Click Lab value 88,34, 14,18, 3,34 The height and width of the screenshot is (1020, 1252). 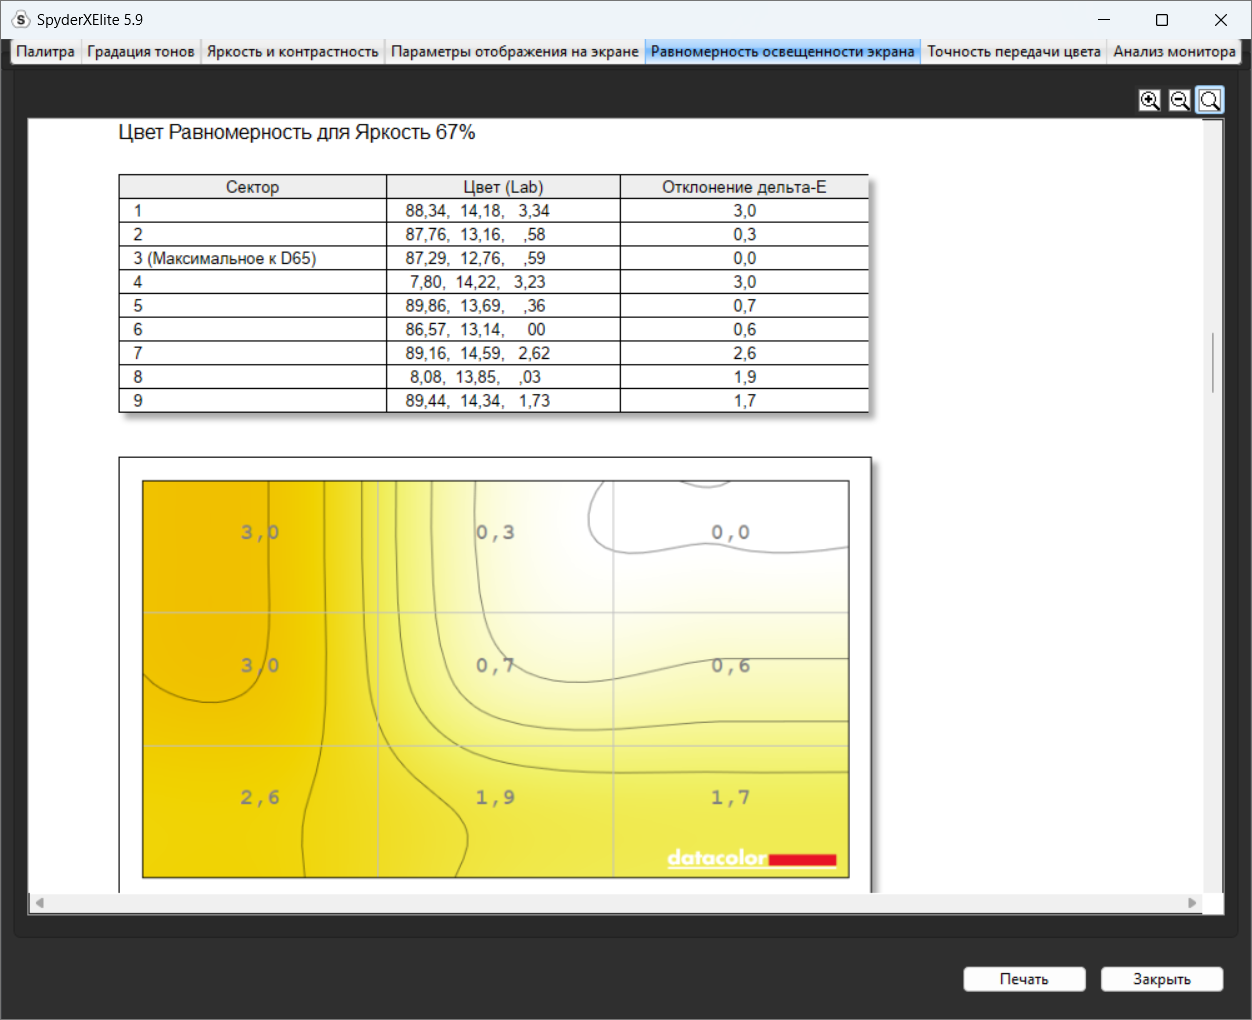tap(477, 211)
